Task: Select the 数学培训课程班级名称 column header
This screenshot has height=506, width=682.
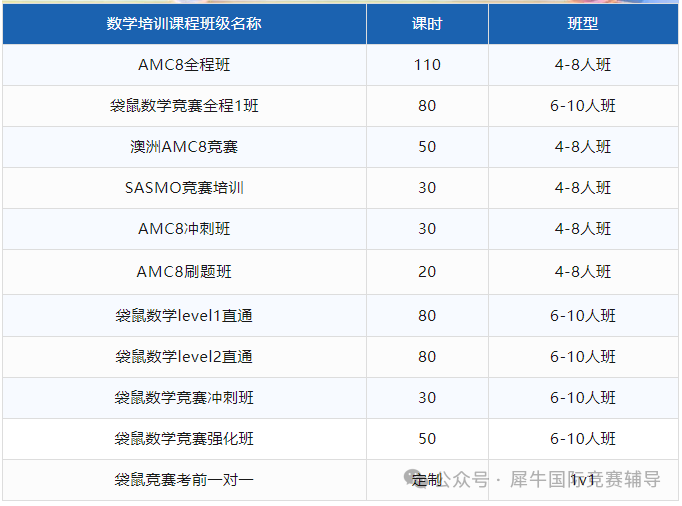Action: point(184,23)
